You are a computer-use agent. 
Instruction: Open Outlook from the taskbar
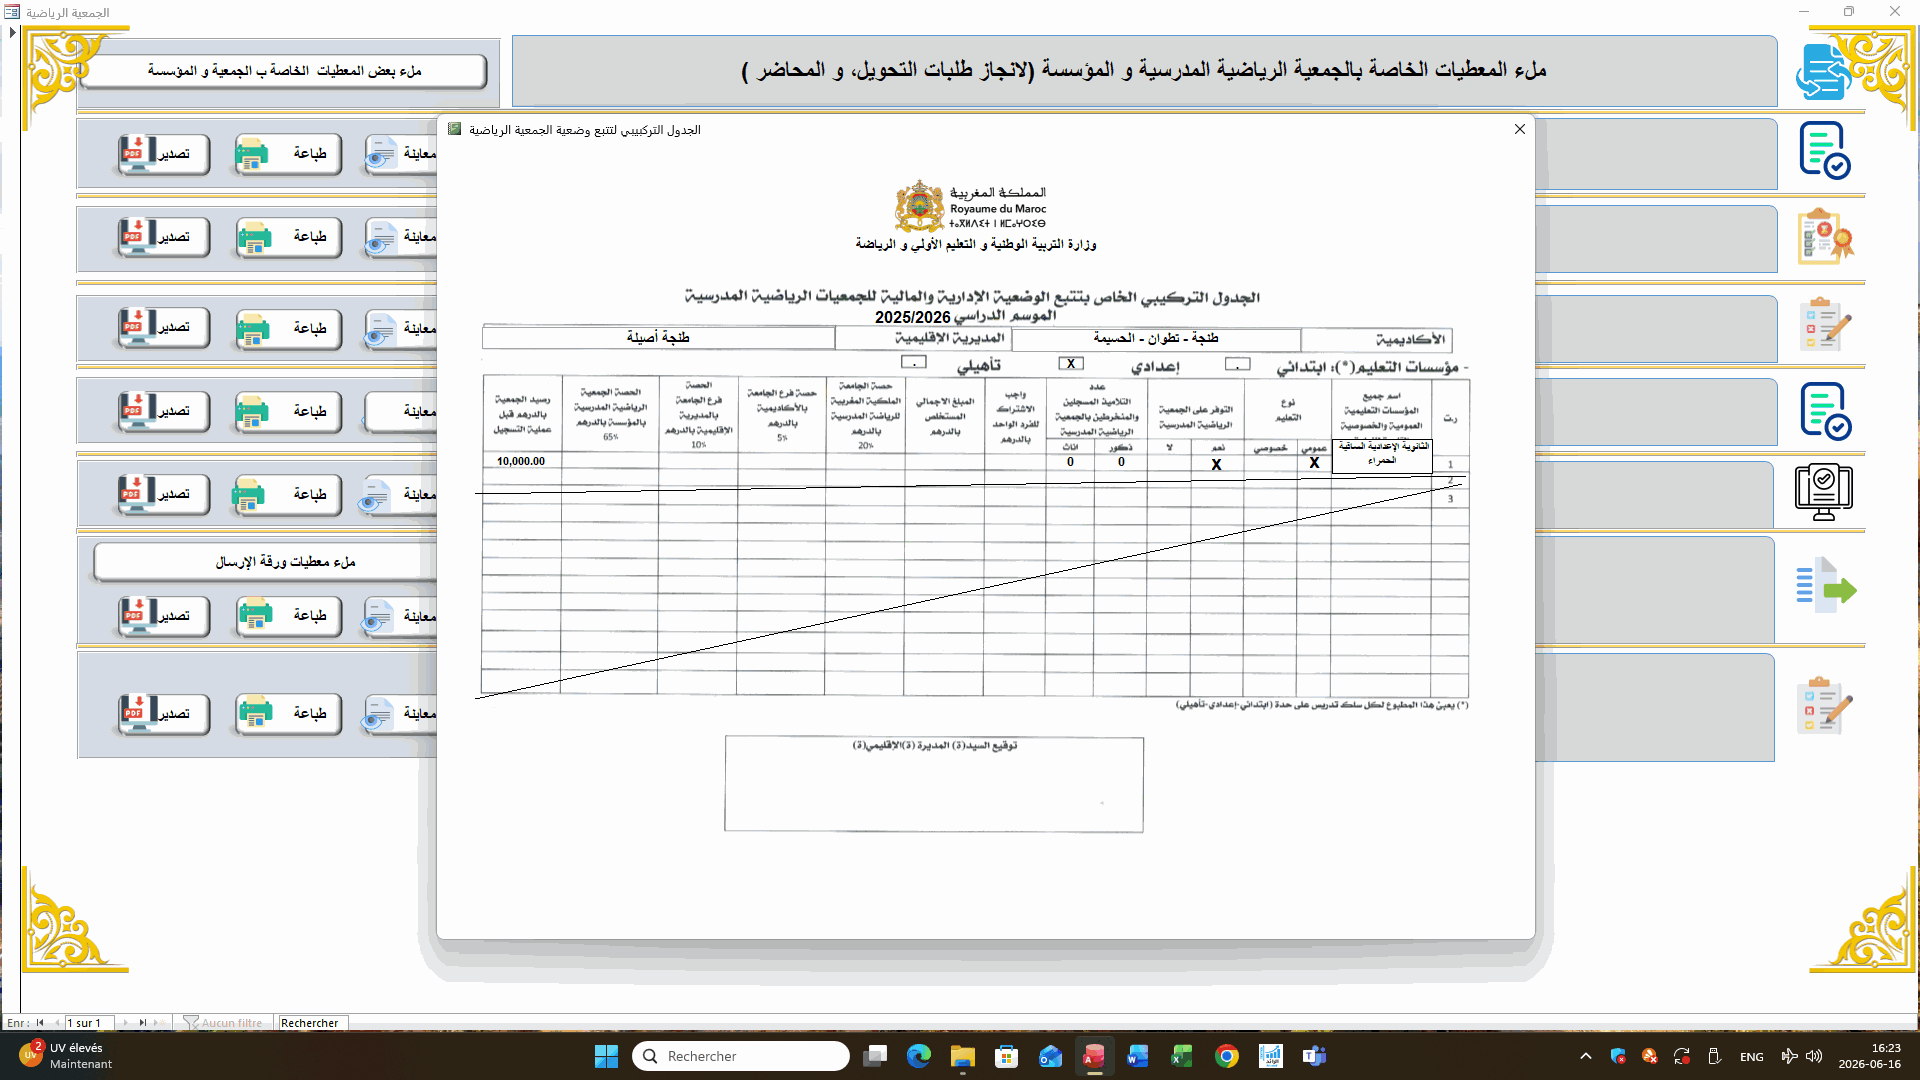(x=1050, y=1056)
